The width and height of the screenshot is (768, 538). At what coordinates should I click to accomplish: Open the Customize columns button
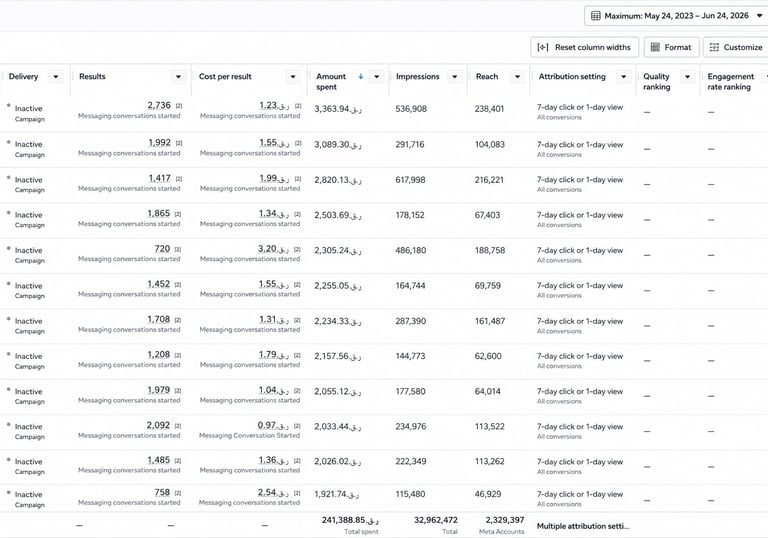[736, 48]
